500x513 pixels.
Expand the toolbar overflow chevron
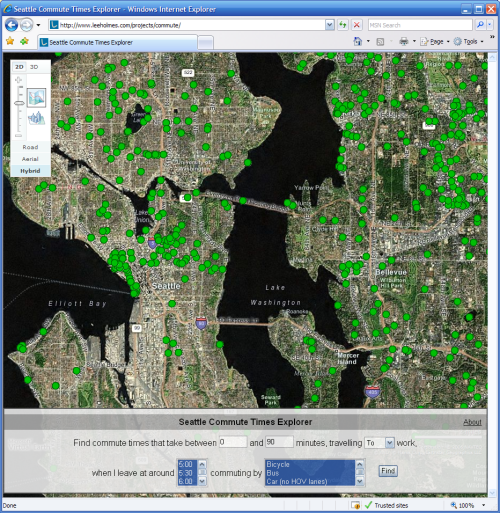(x=492, y=37)
